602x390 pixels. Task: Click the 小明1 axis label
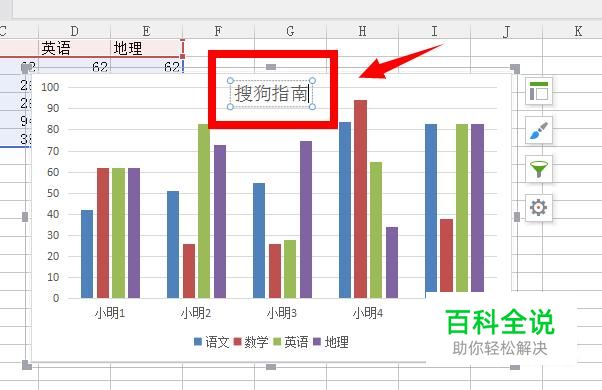(110, 313)
